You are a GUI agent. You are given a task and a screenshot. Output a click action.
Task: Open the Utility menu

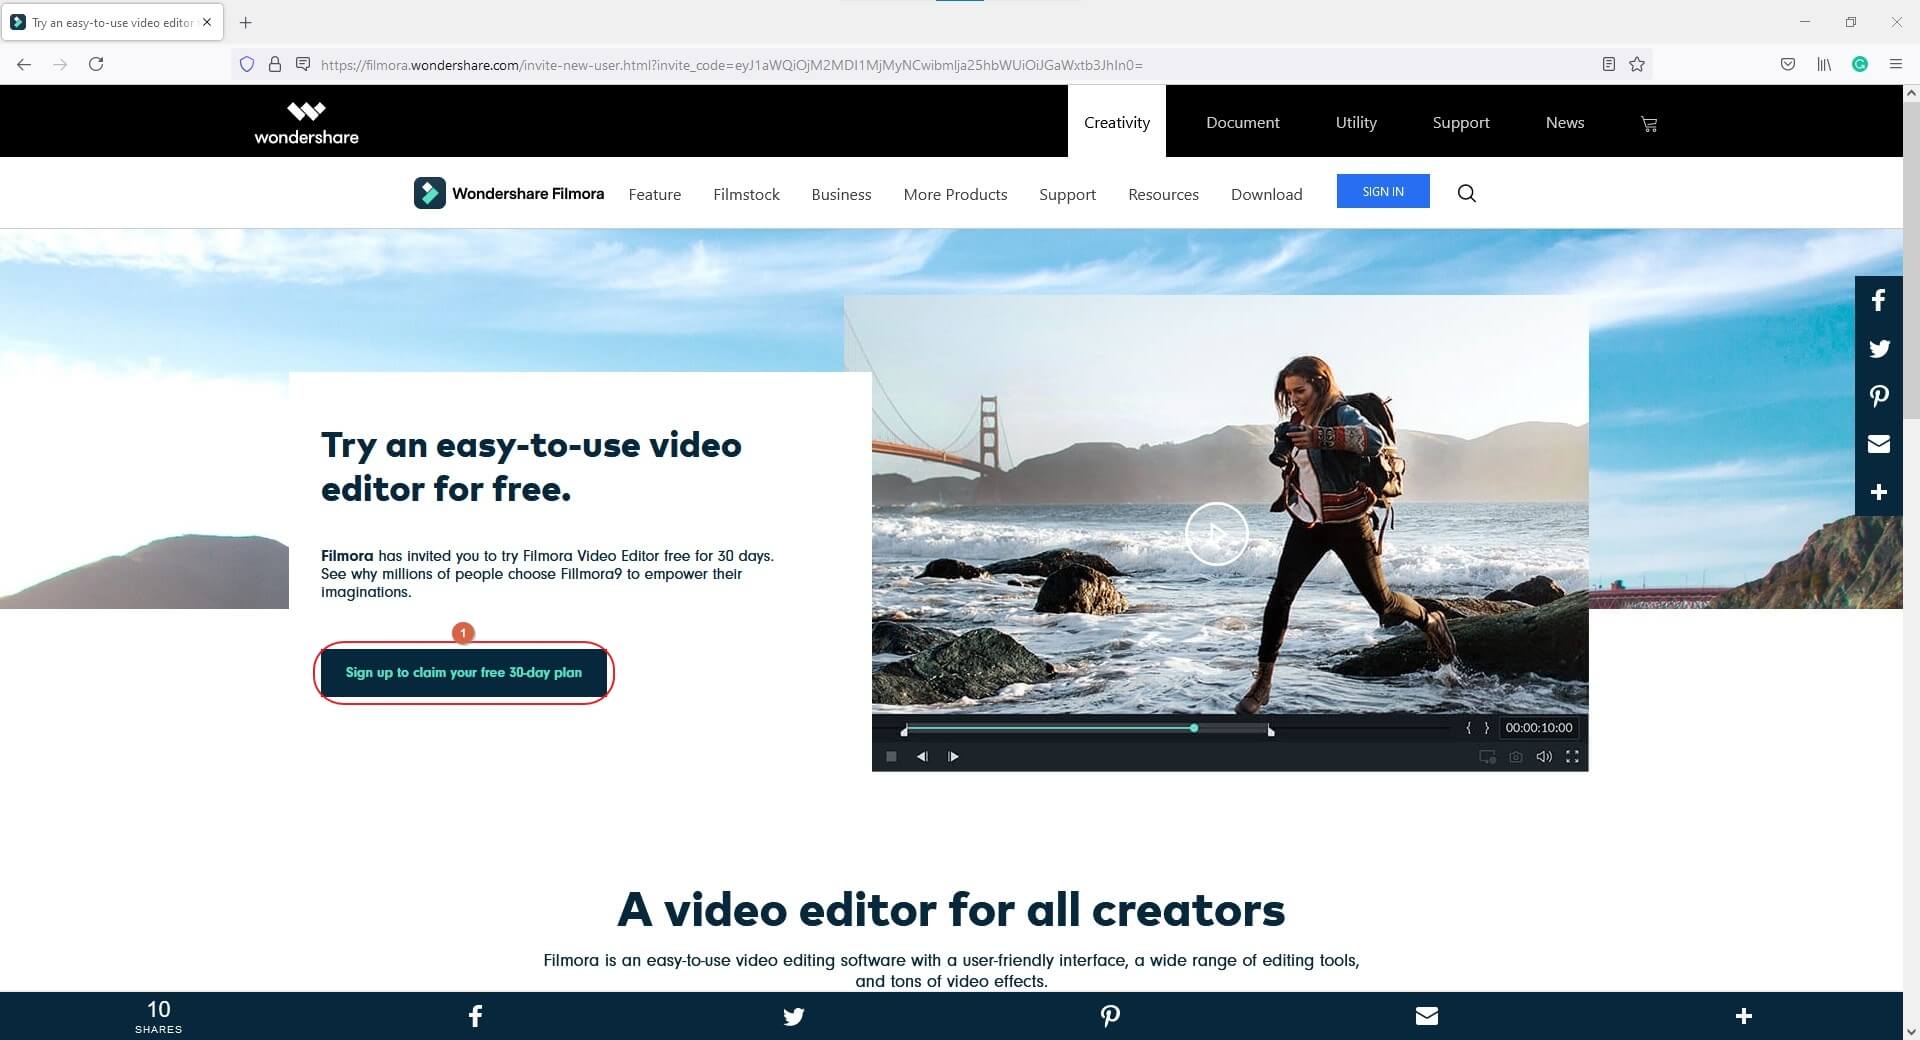(x=1356, y=122)
